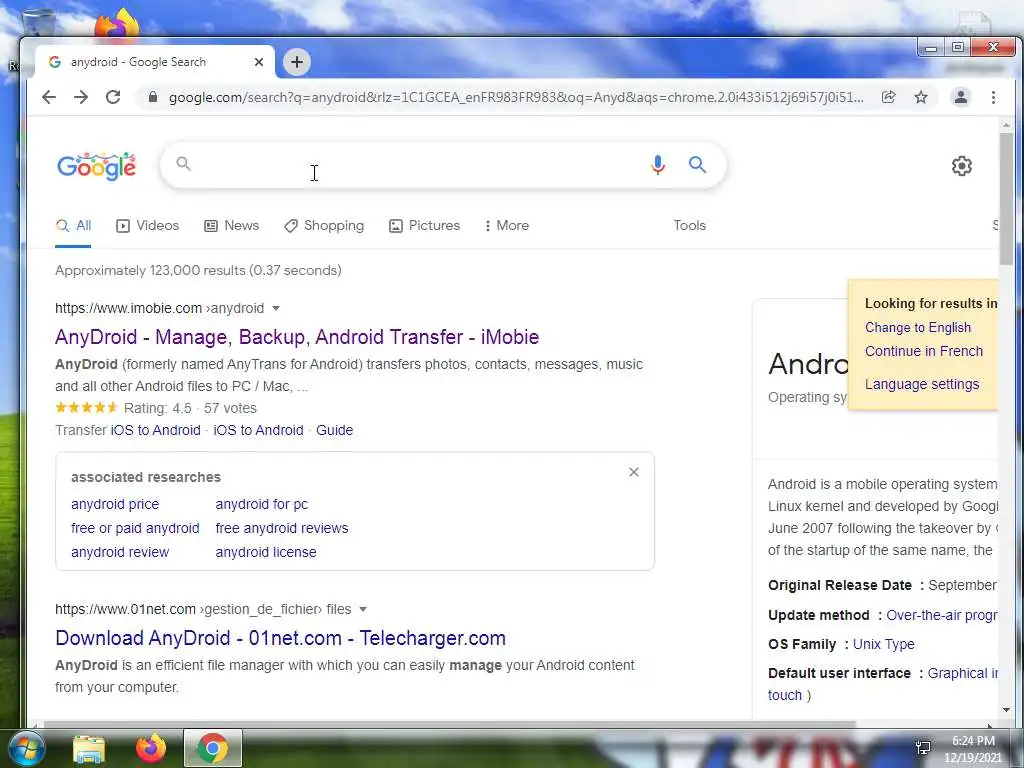Viewport: 1024px width, 768px height.
Task: Click the Over-the-air update method link
Action: point(942,615)
